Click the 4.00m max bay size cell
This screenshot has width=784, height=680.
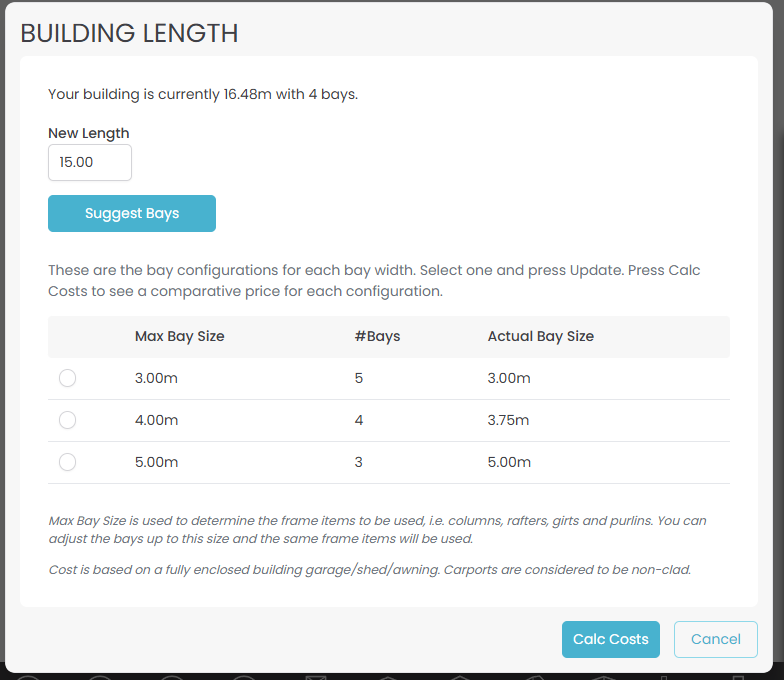click(156, 420)
